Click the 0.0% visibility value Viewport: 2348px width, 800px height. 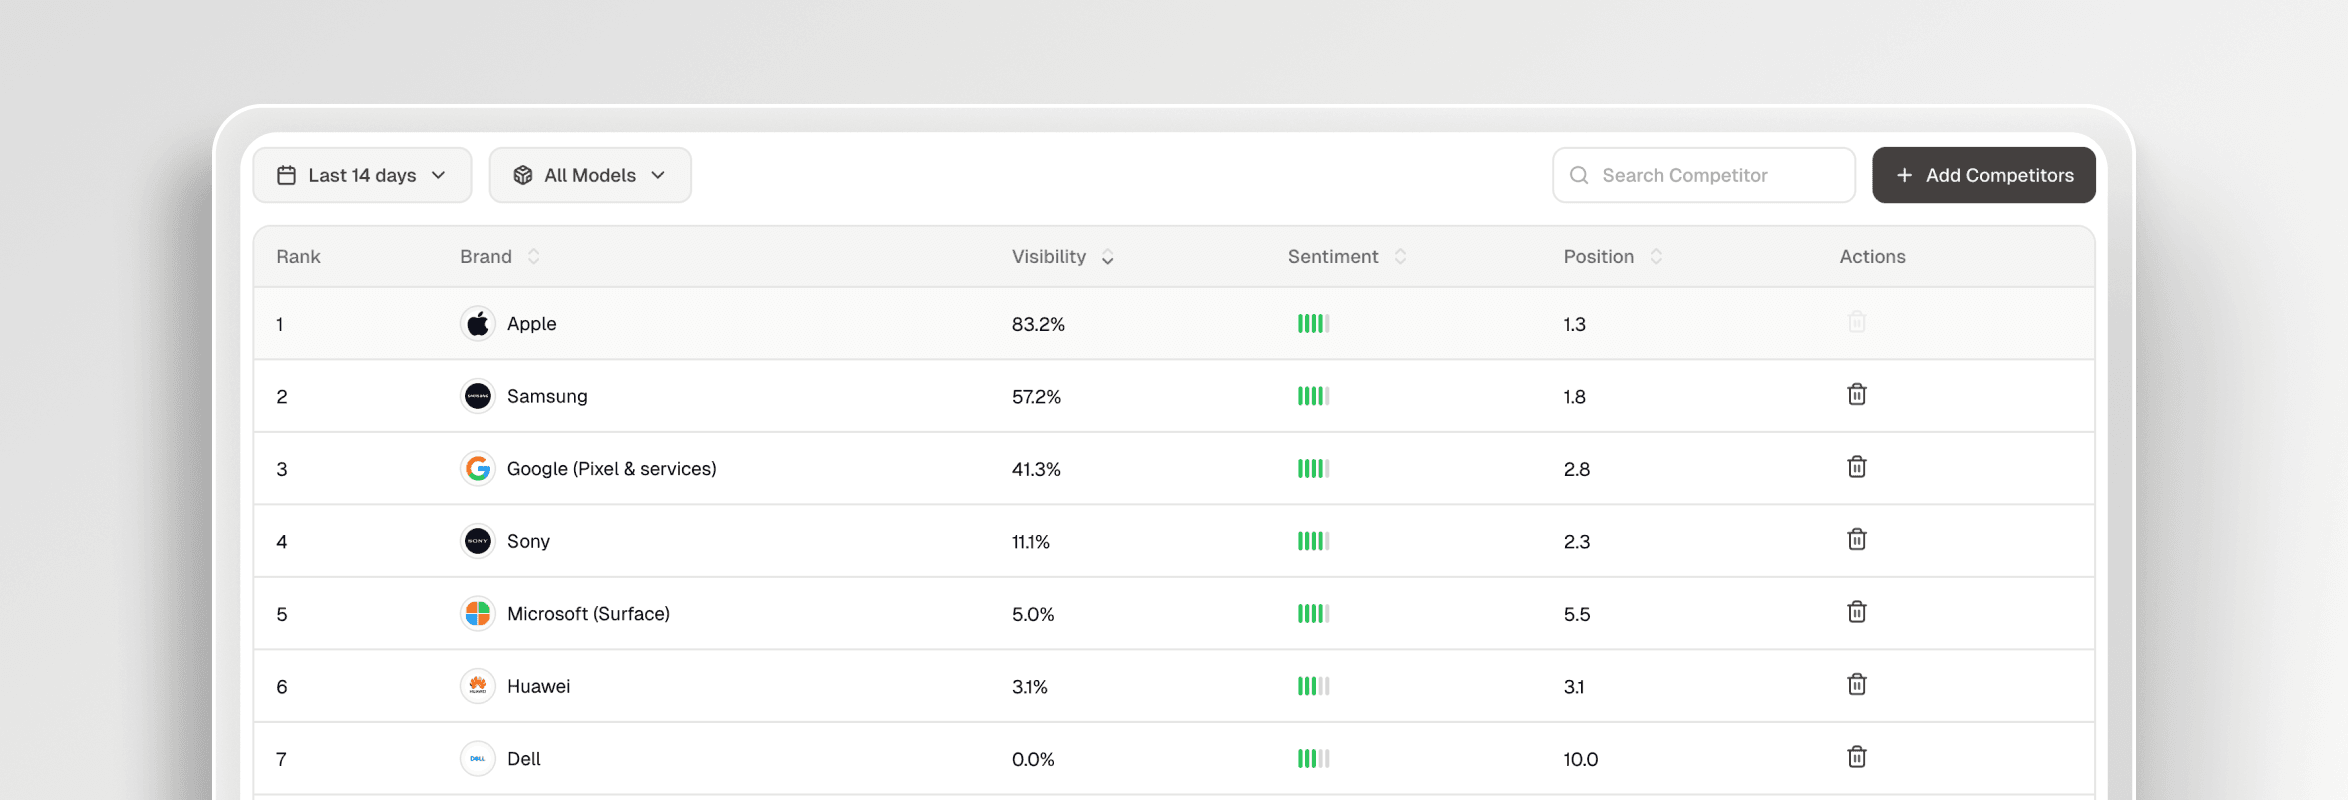click(x=1033, y=759)
